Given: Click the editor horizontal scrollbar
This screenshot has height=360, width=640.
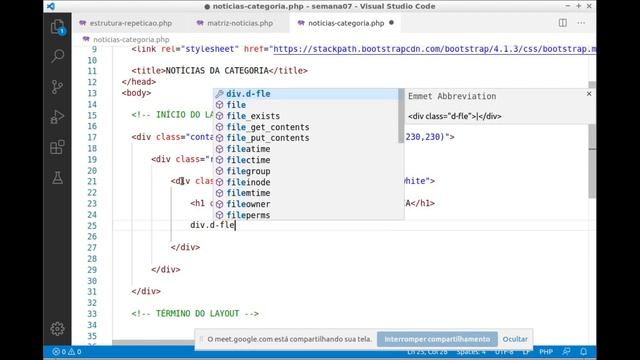Looking at the screenshot, I should pos(153,342).
